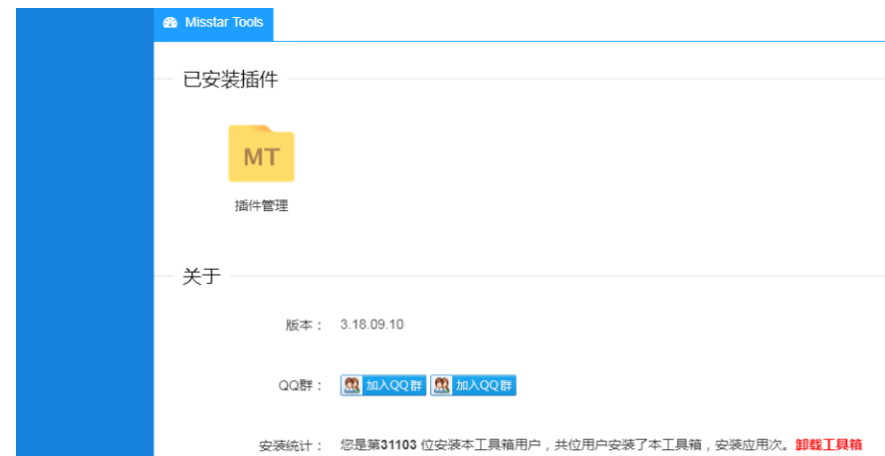The width and height of the screenshot is (885, 456).
Task: Click the 安装统计： label
Action: point(291,446)
